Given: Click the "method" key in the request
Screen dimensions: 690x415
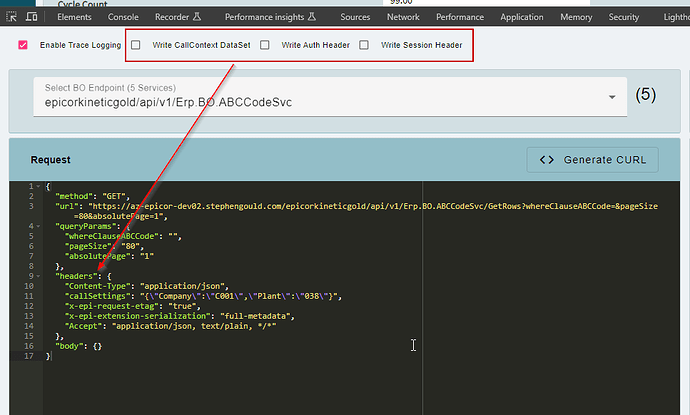Looking at the screenshot, I should point(74,196).
